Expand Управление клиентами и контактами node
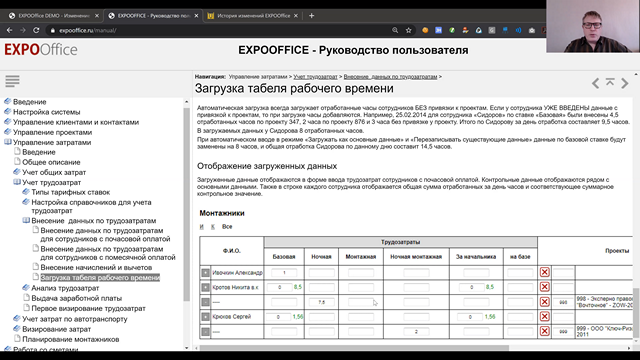Screen dimensions: 640x360 (x=7, y=122)
